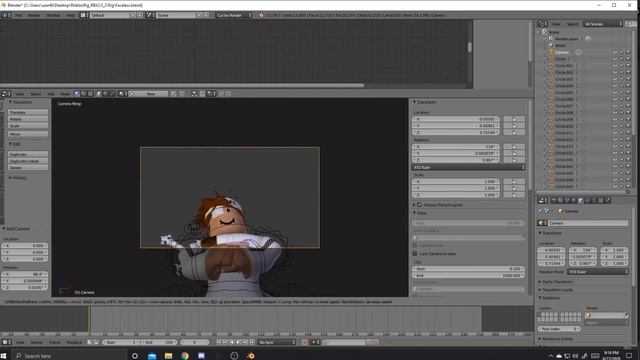The image size is (640, 360).
Task: Click the Delete button in the tool shelf
Action: (x=28, y=167)
